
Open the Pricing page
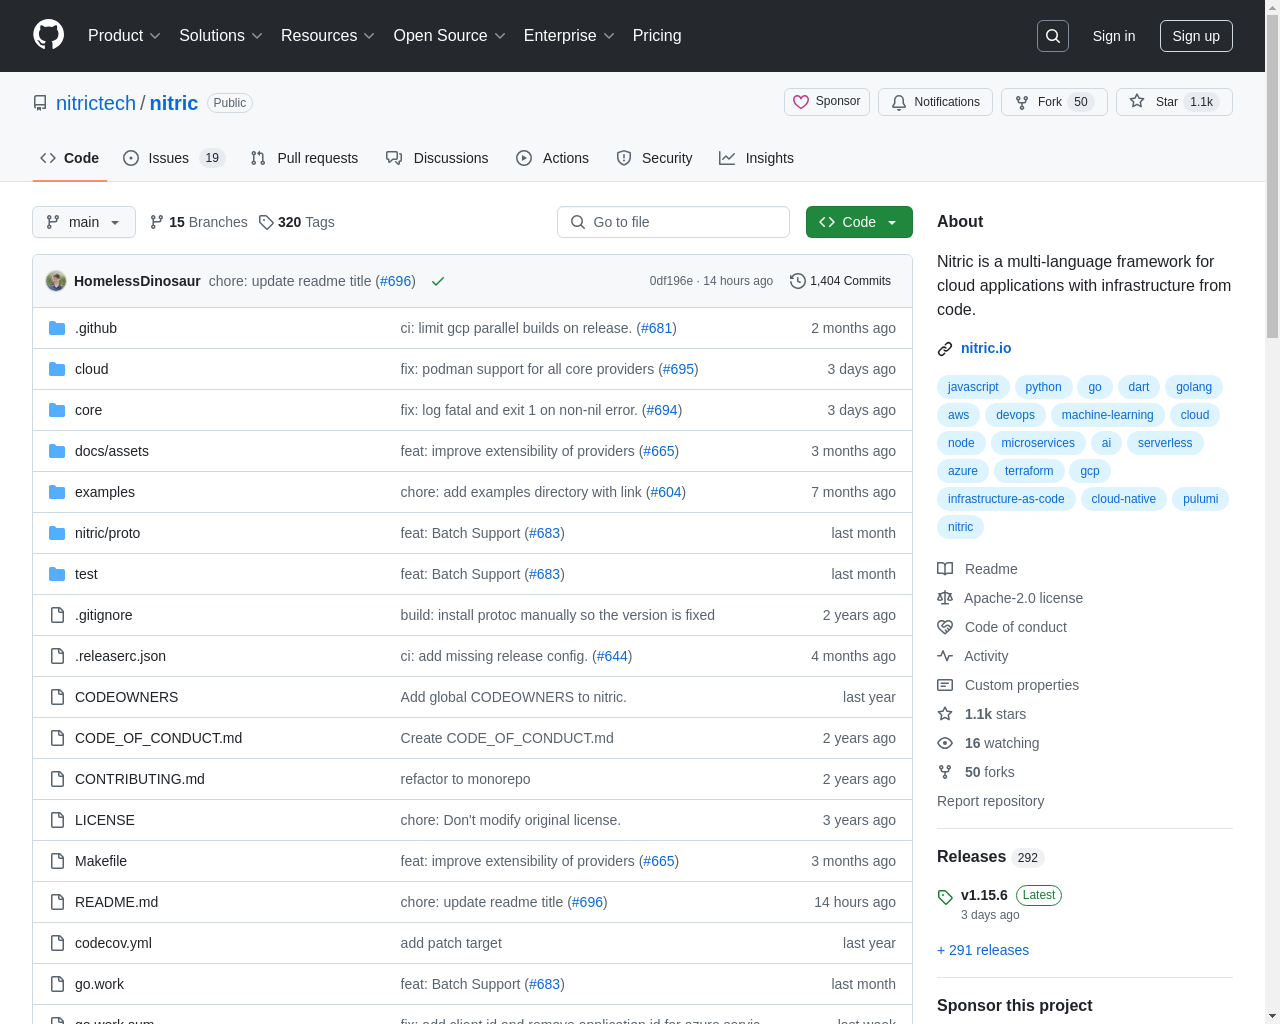657,36
